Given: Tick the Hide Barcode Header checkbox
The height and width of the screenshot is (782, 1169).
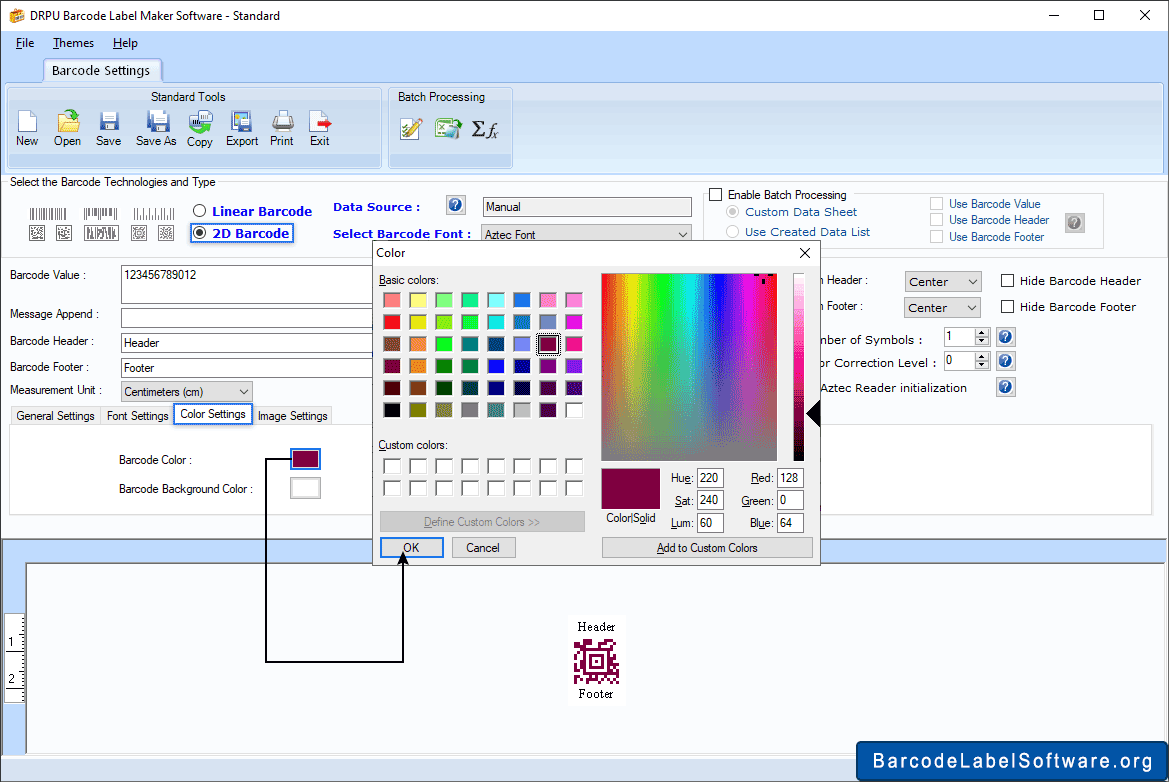Looking at the screenshot, I should pyautogui.click(x=1007, y=281).
